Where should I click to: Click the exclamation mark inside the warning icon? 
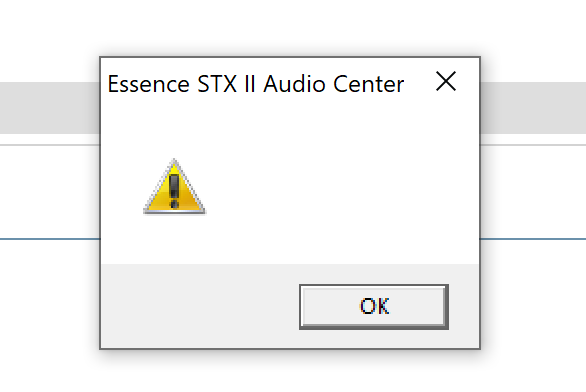pyautogui.click(x=174, y=191)
